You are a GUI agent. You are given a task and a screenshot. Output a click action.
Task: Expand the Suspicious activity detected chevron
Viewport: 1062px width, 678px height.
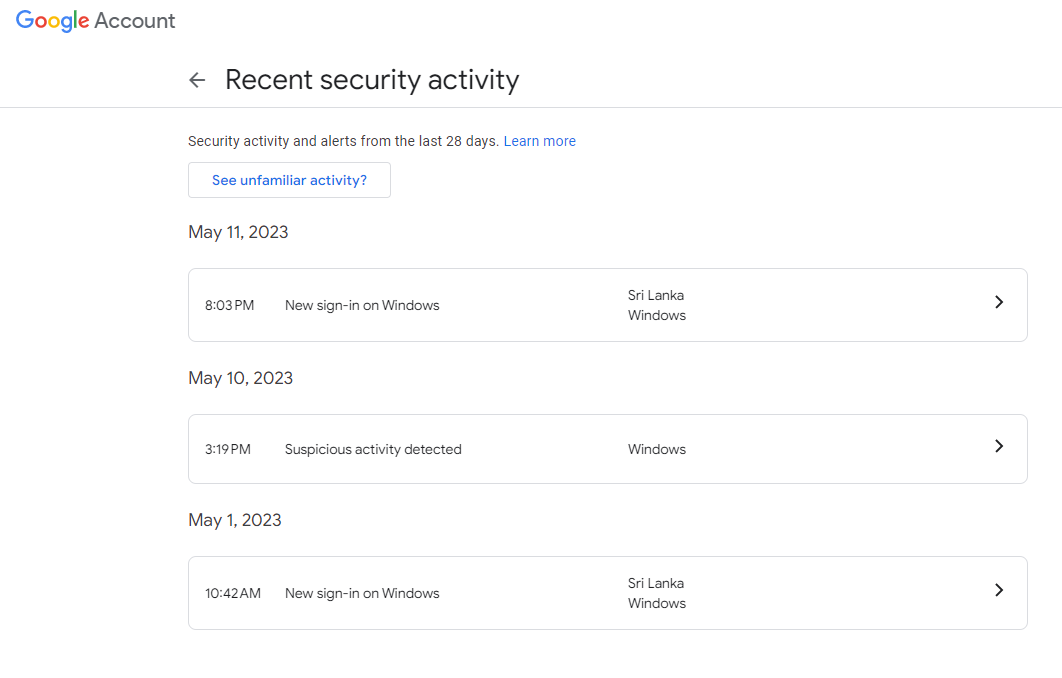[x=999, y=446]
